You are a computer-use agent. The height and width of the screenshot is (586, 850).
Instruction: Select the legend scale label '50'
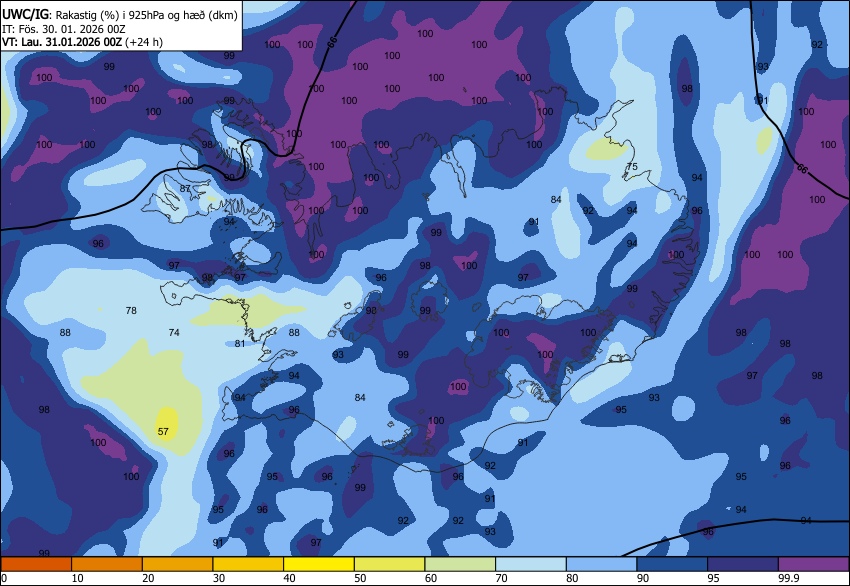click(360, 578)
